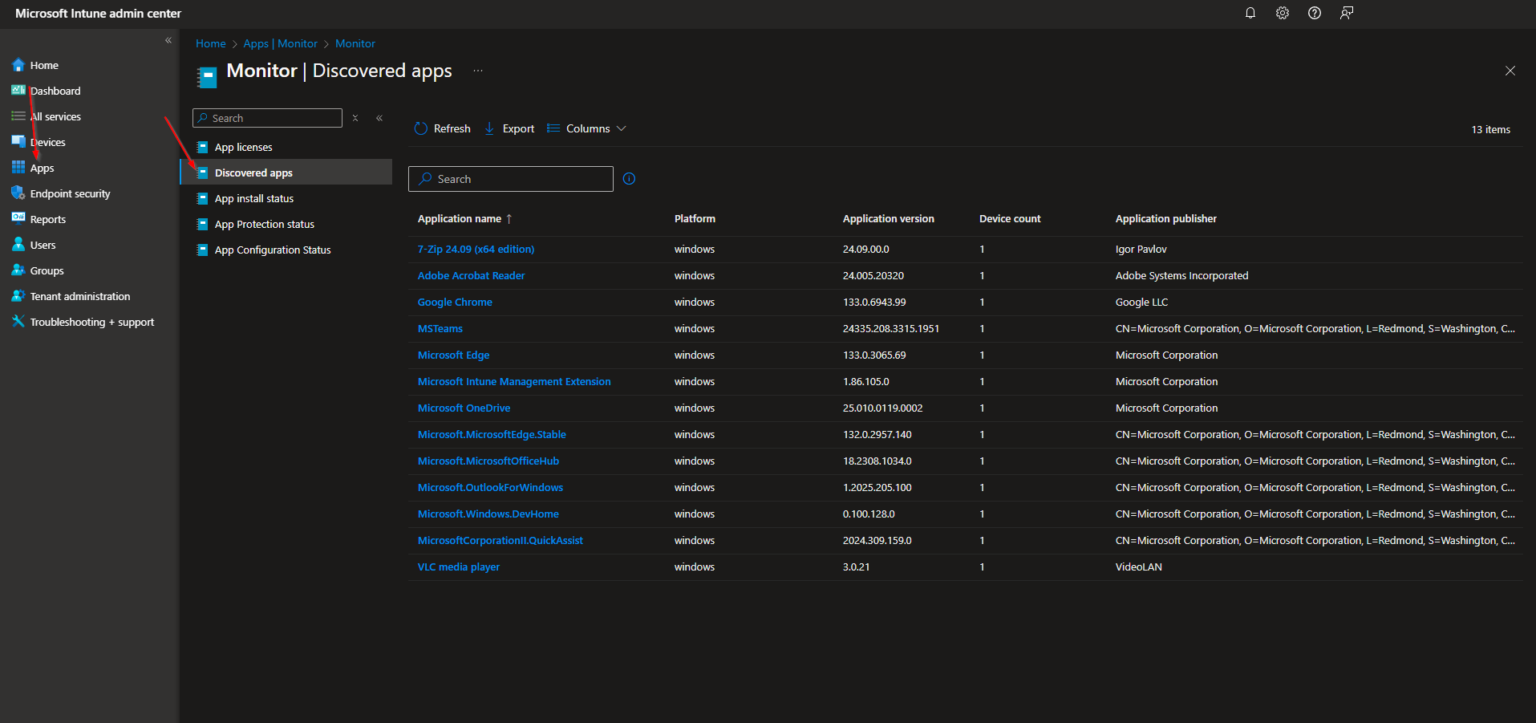Click the Home icon in the sidebar

[x=18, y=65]
